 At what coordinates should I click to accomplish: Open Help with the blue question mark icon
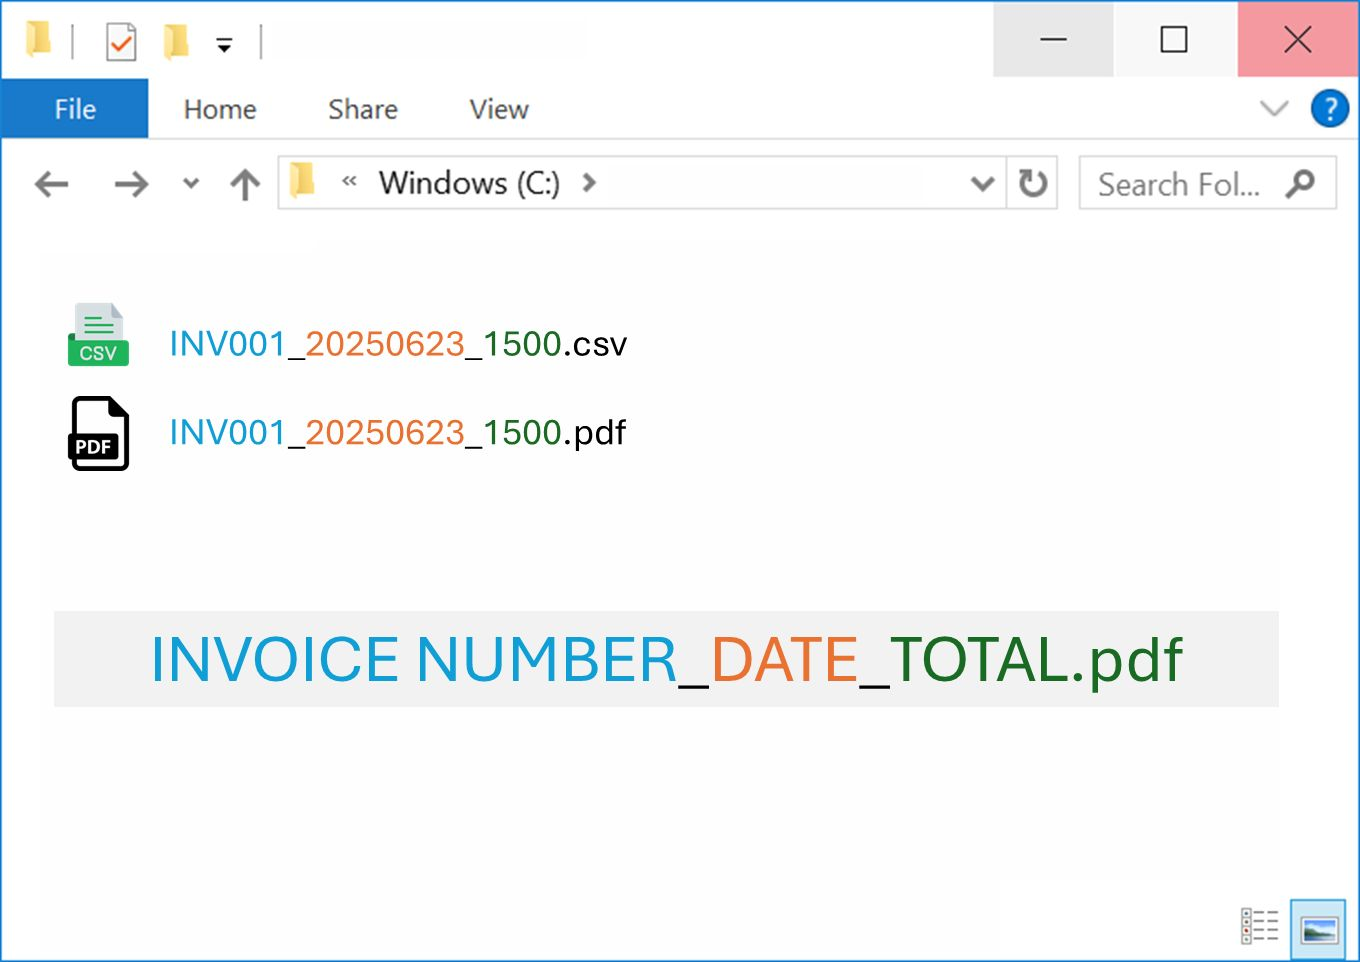tap(1329, 108)
